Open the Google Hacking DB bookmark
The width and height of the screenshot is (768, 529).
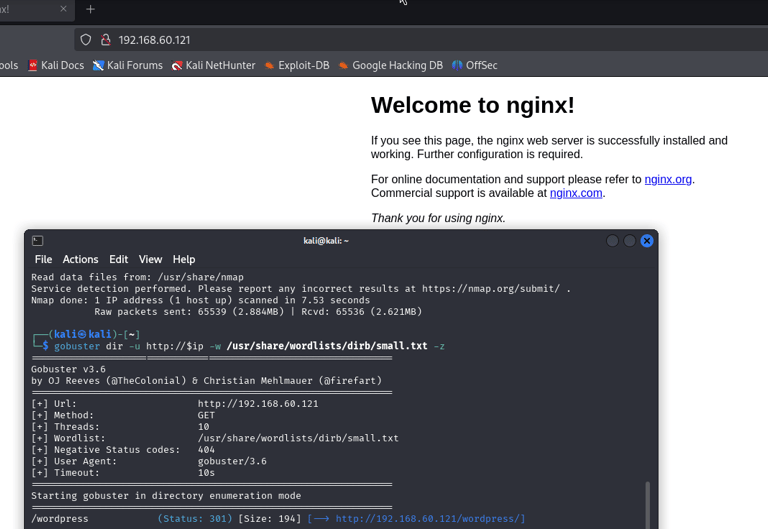[x=391, y=65]
